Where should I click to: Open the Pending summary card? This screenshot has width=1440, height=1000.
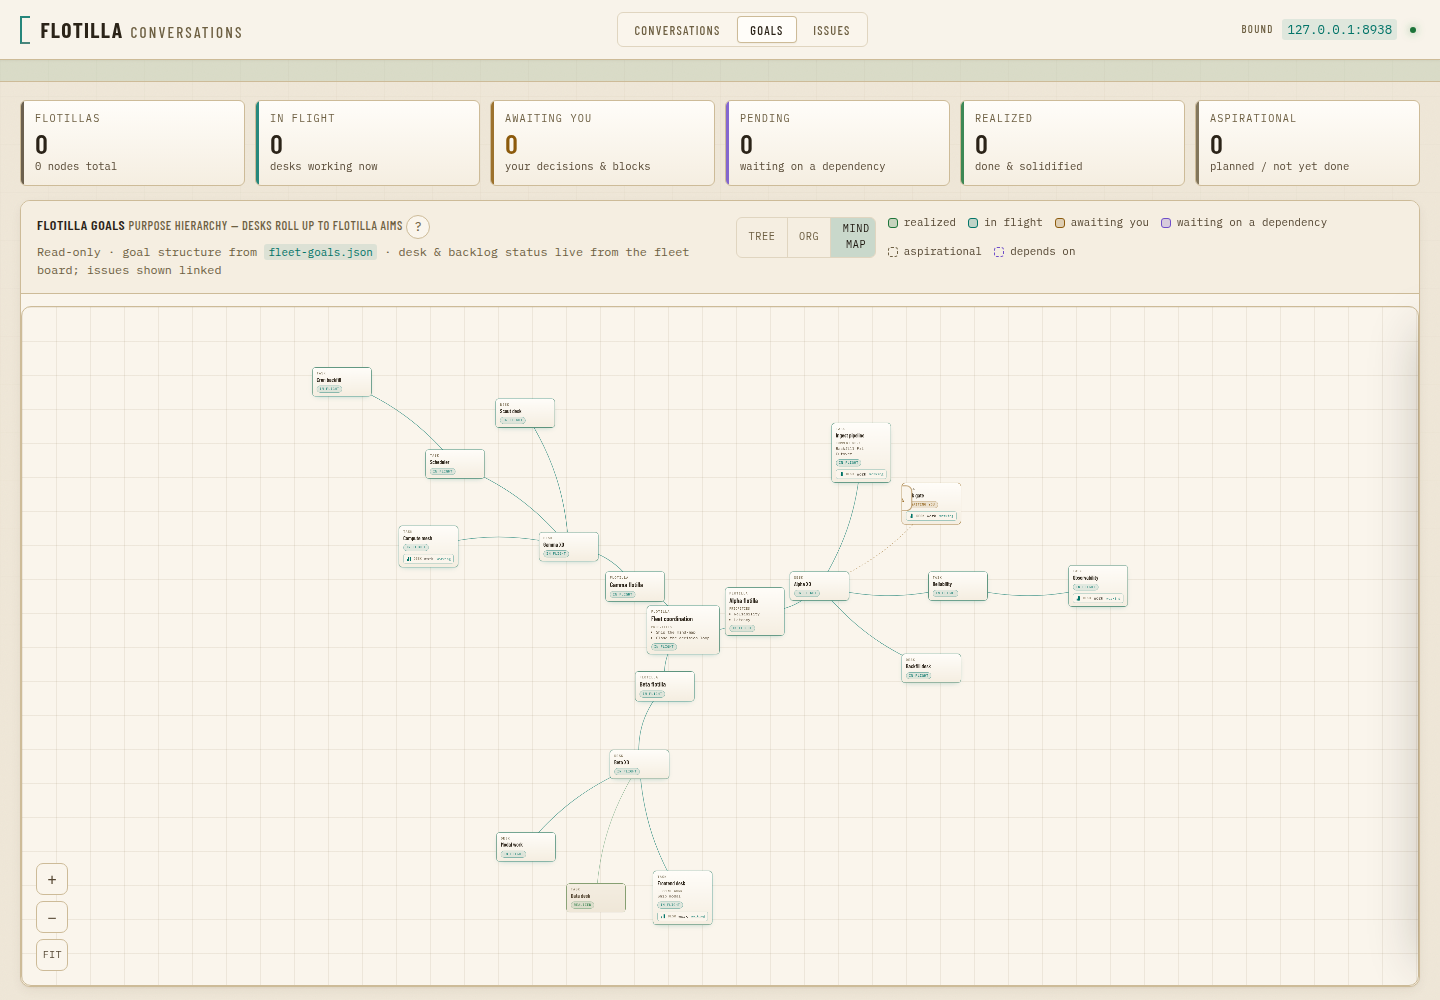click(838, 143)
